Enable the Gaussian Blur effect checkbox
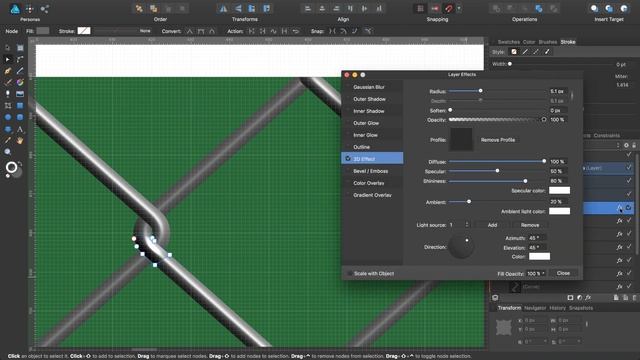The width and height of the screenshot is (640, 360). click(348, 87)
